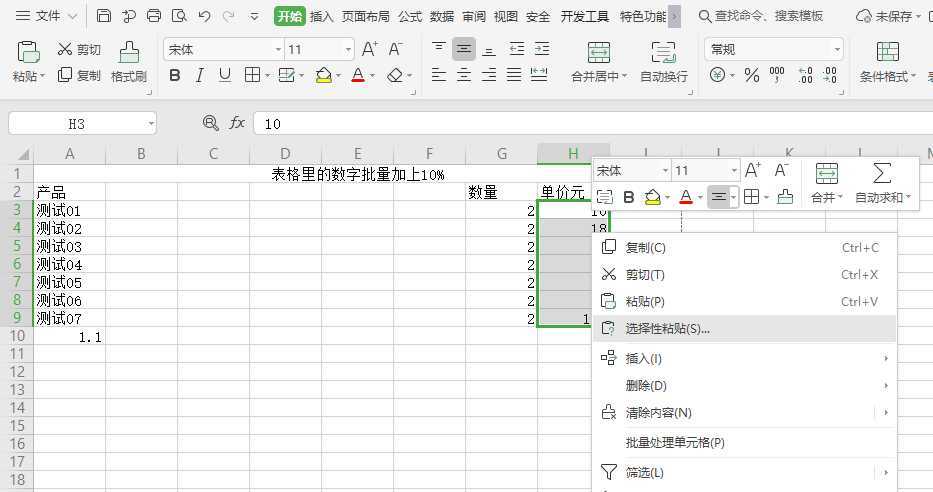This screenshot has width=933, height=492.
Task: Open the 文件 menu
Action: [x=46, y=16]
